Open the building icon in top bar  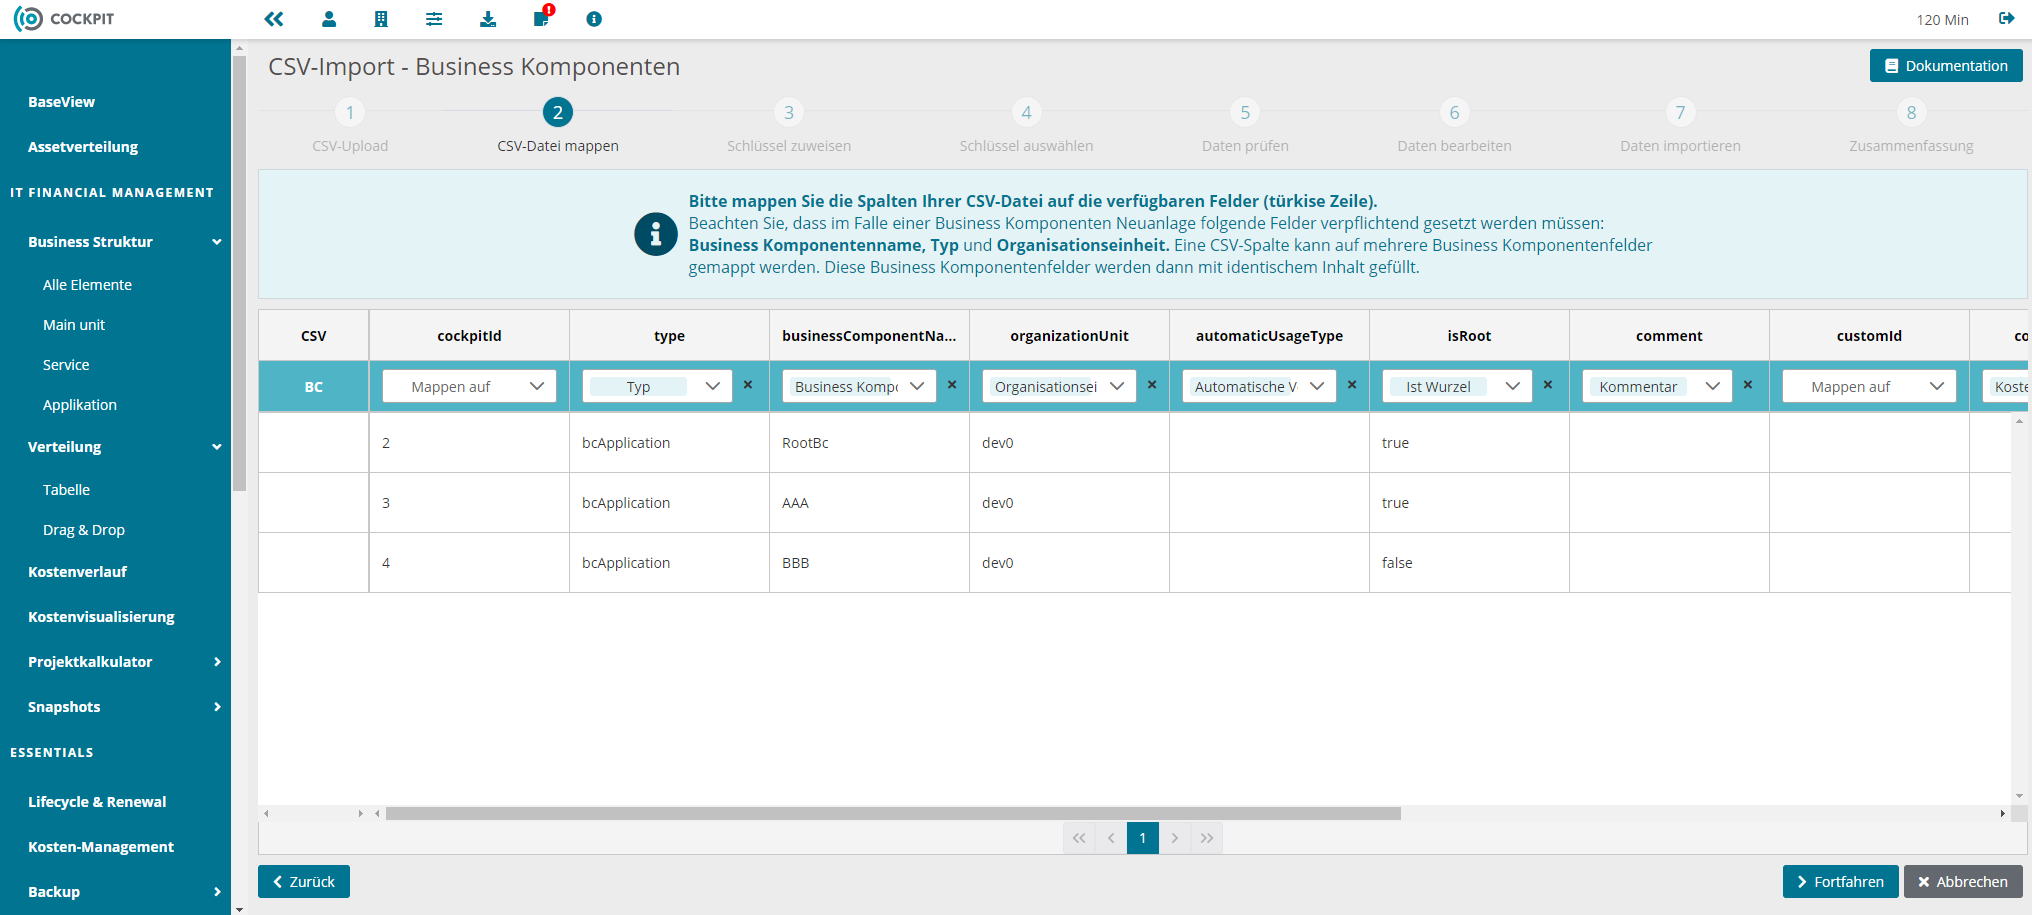click(x=381, y=19)
